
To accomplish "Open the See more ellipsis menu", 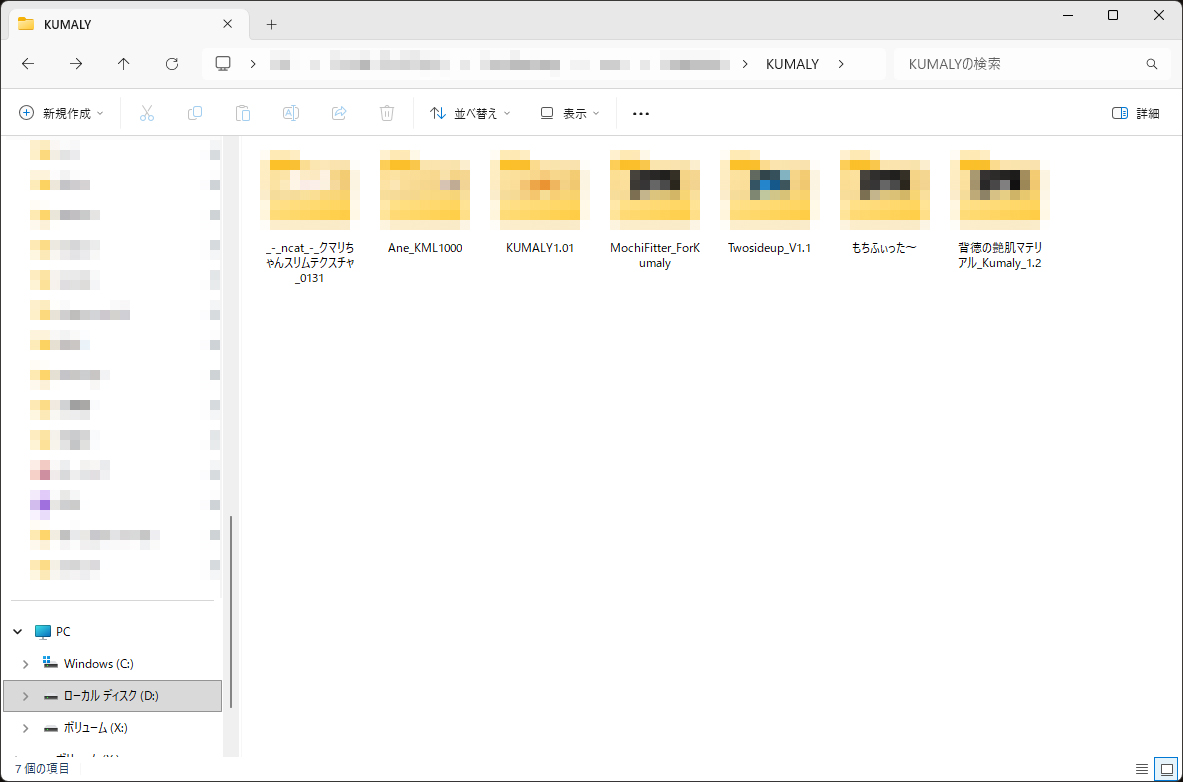I will click(x=641, y=114).
